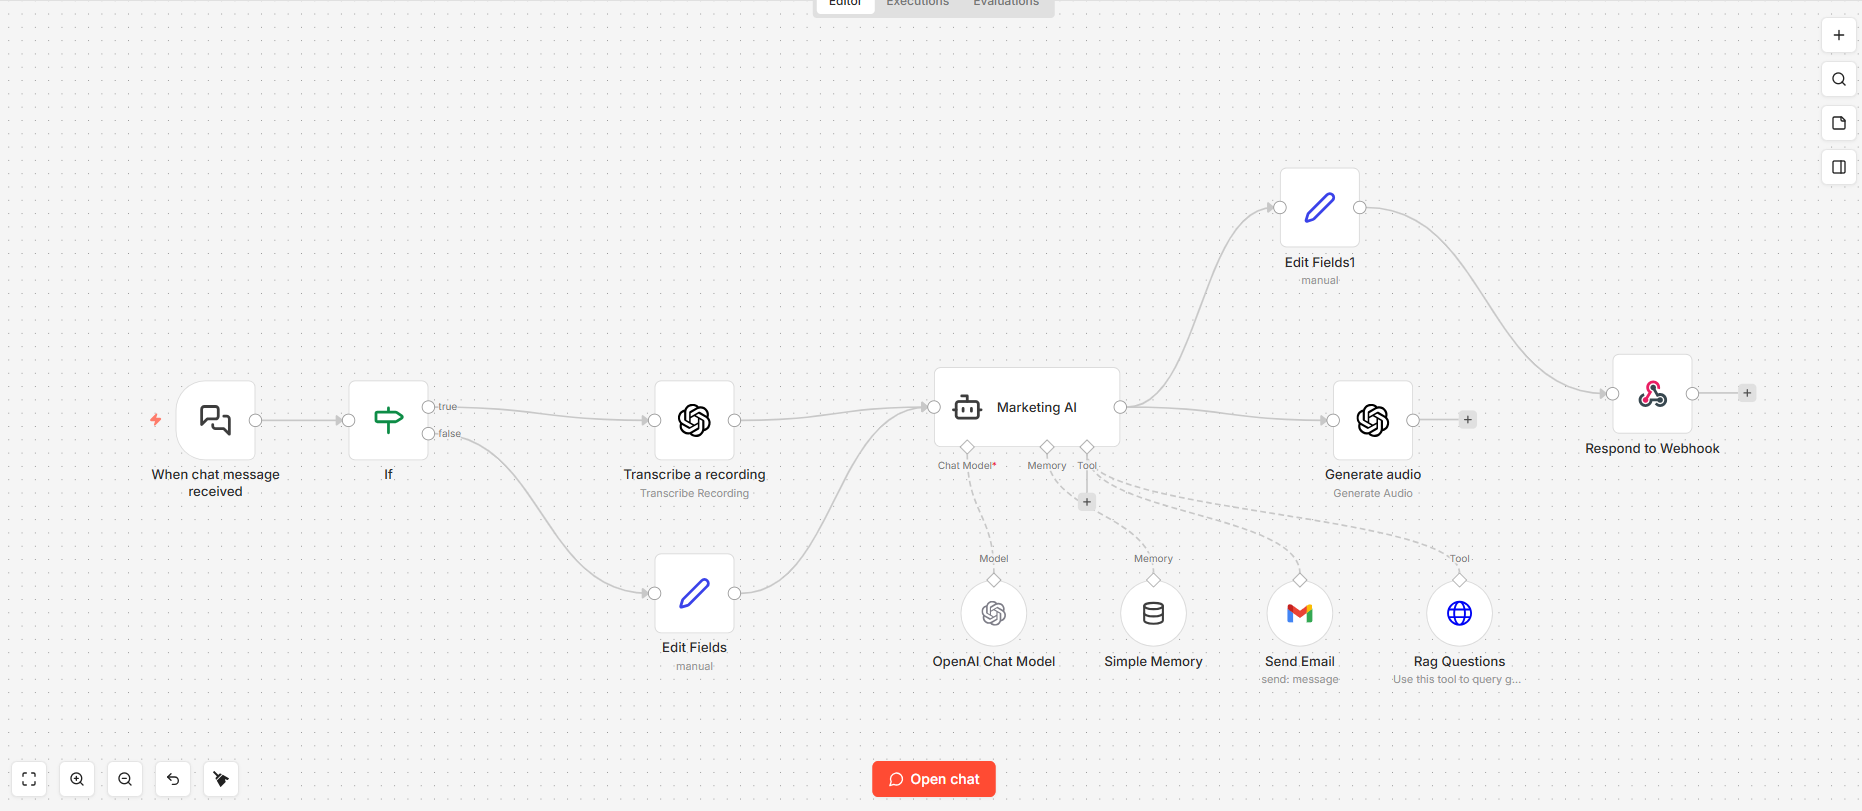The width and height of the screenshot is (1862, 811).
Task: Add a node after Respond to Webhook
Action: (x=1747, y=393)
